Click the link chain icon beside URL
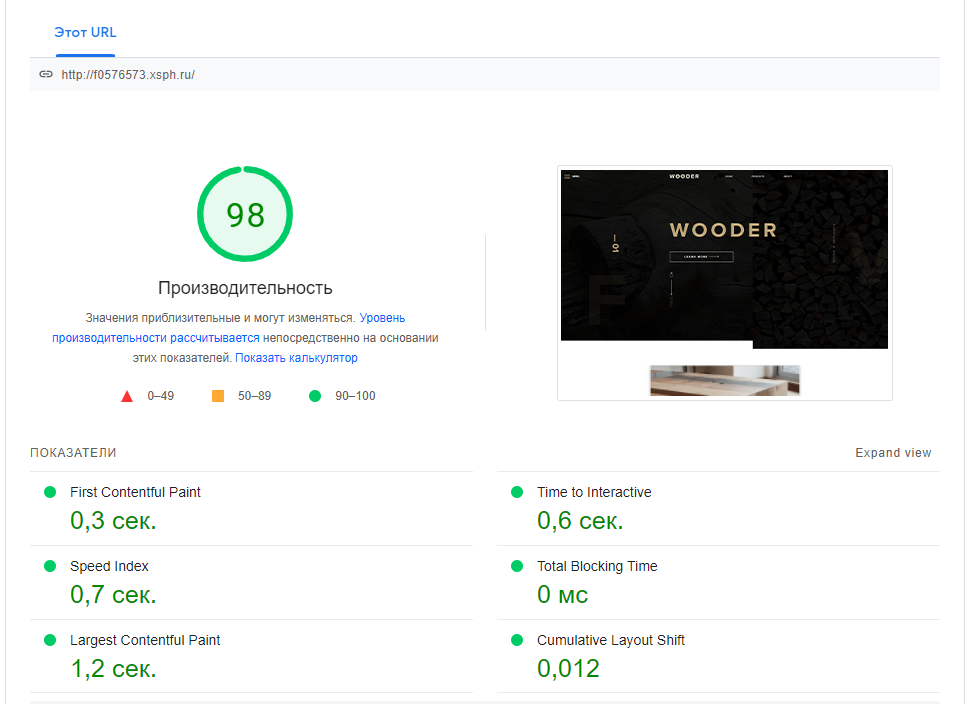The height and width of the screenshot is (704, 972). pos(46,74)
